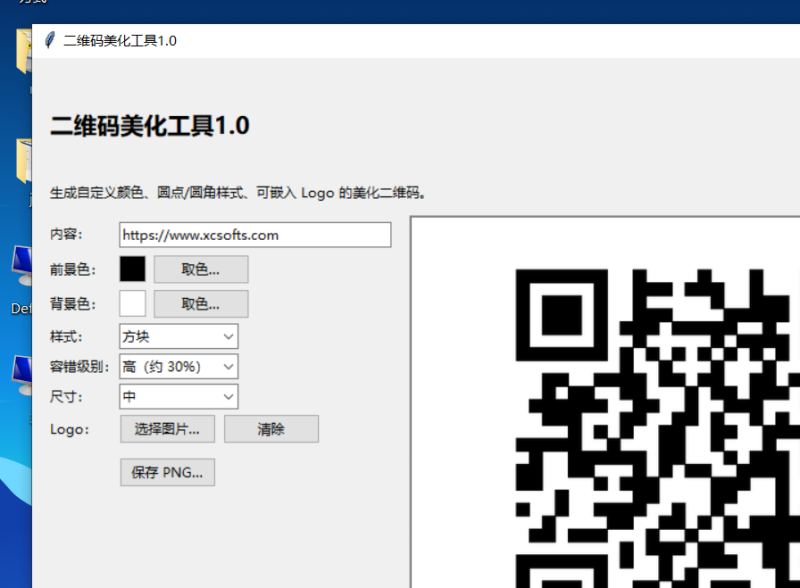
Task: Click the 内容: label
Action: tap(66, 234)
